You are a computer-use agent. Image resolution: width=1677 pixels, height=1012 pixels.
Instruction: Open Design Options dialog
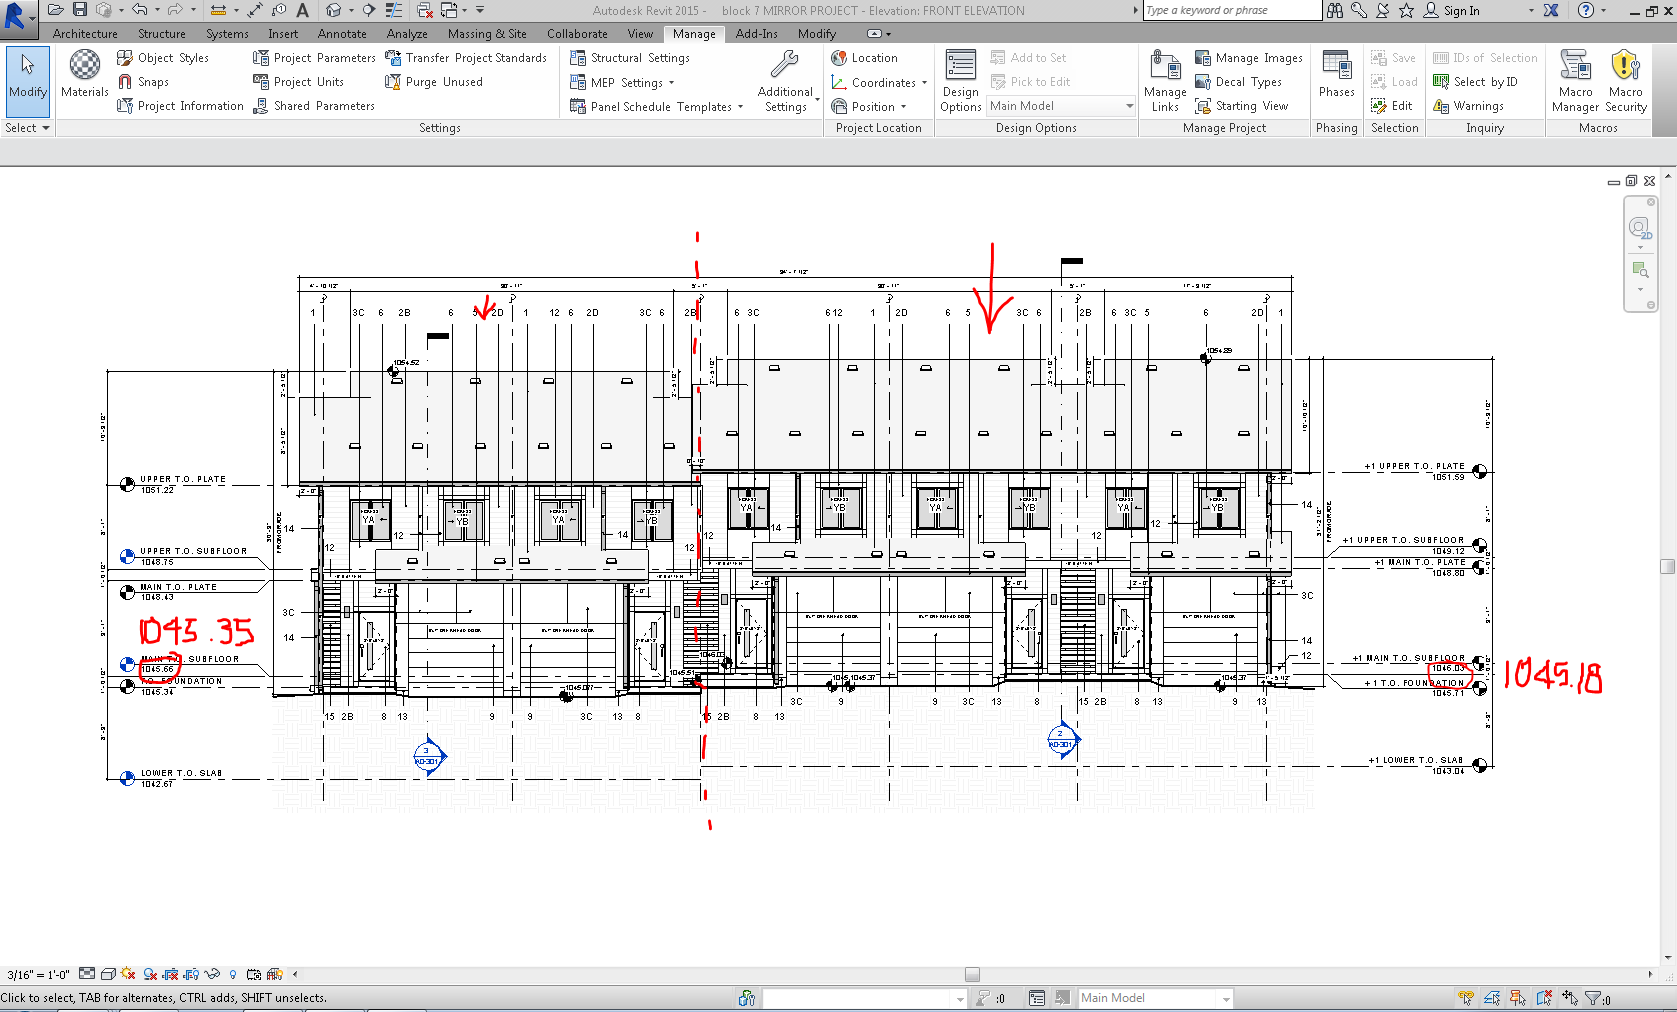coord(961,81)
